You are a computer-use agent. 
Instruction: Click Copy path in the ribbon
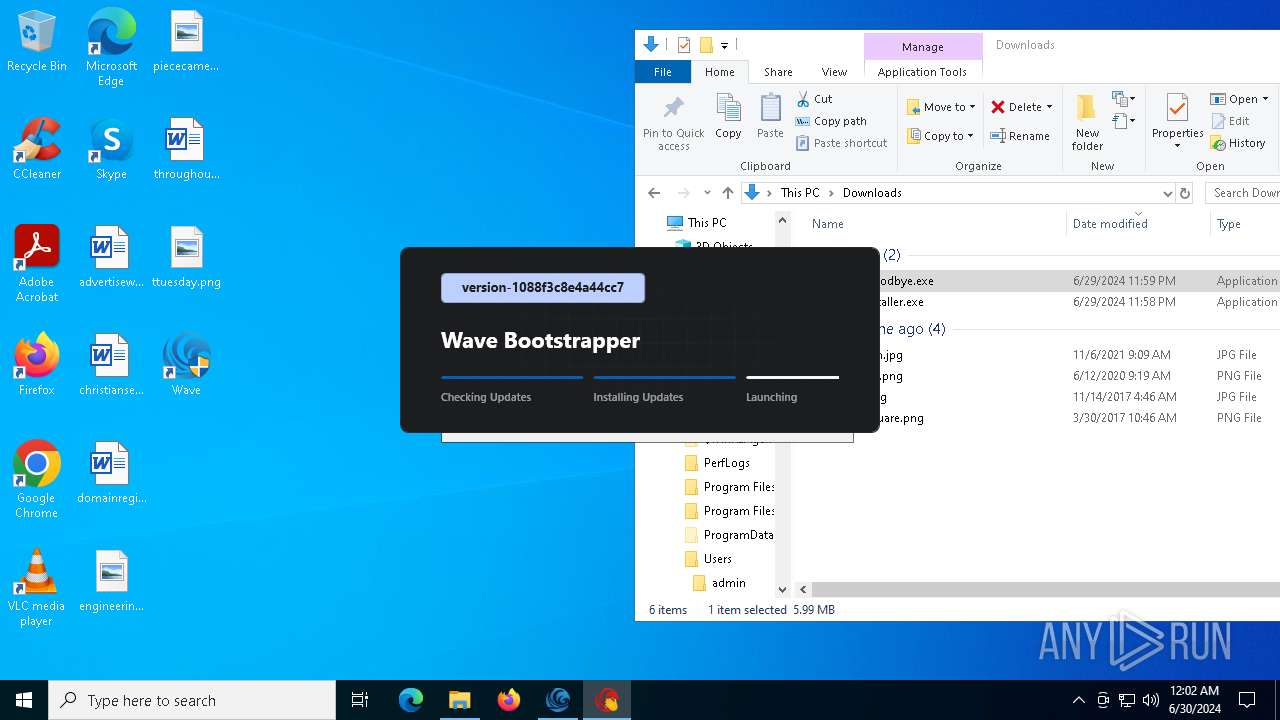pyautogui.click(x=831, y=121)
